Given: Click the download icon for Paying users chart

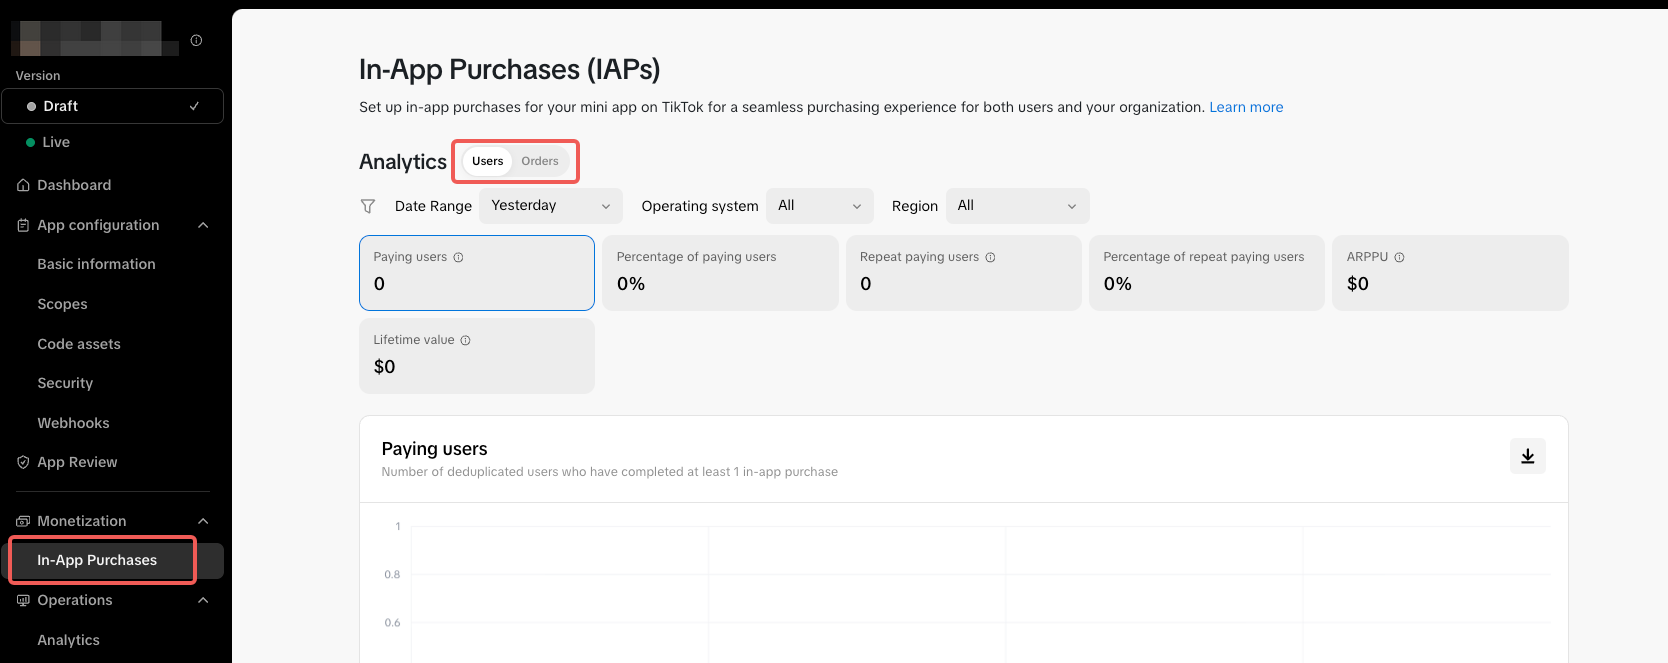Looking at the screenshot, I should coord(1527,456).
